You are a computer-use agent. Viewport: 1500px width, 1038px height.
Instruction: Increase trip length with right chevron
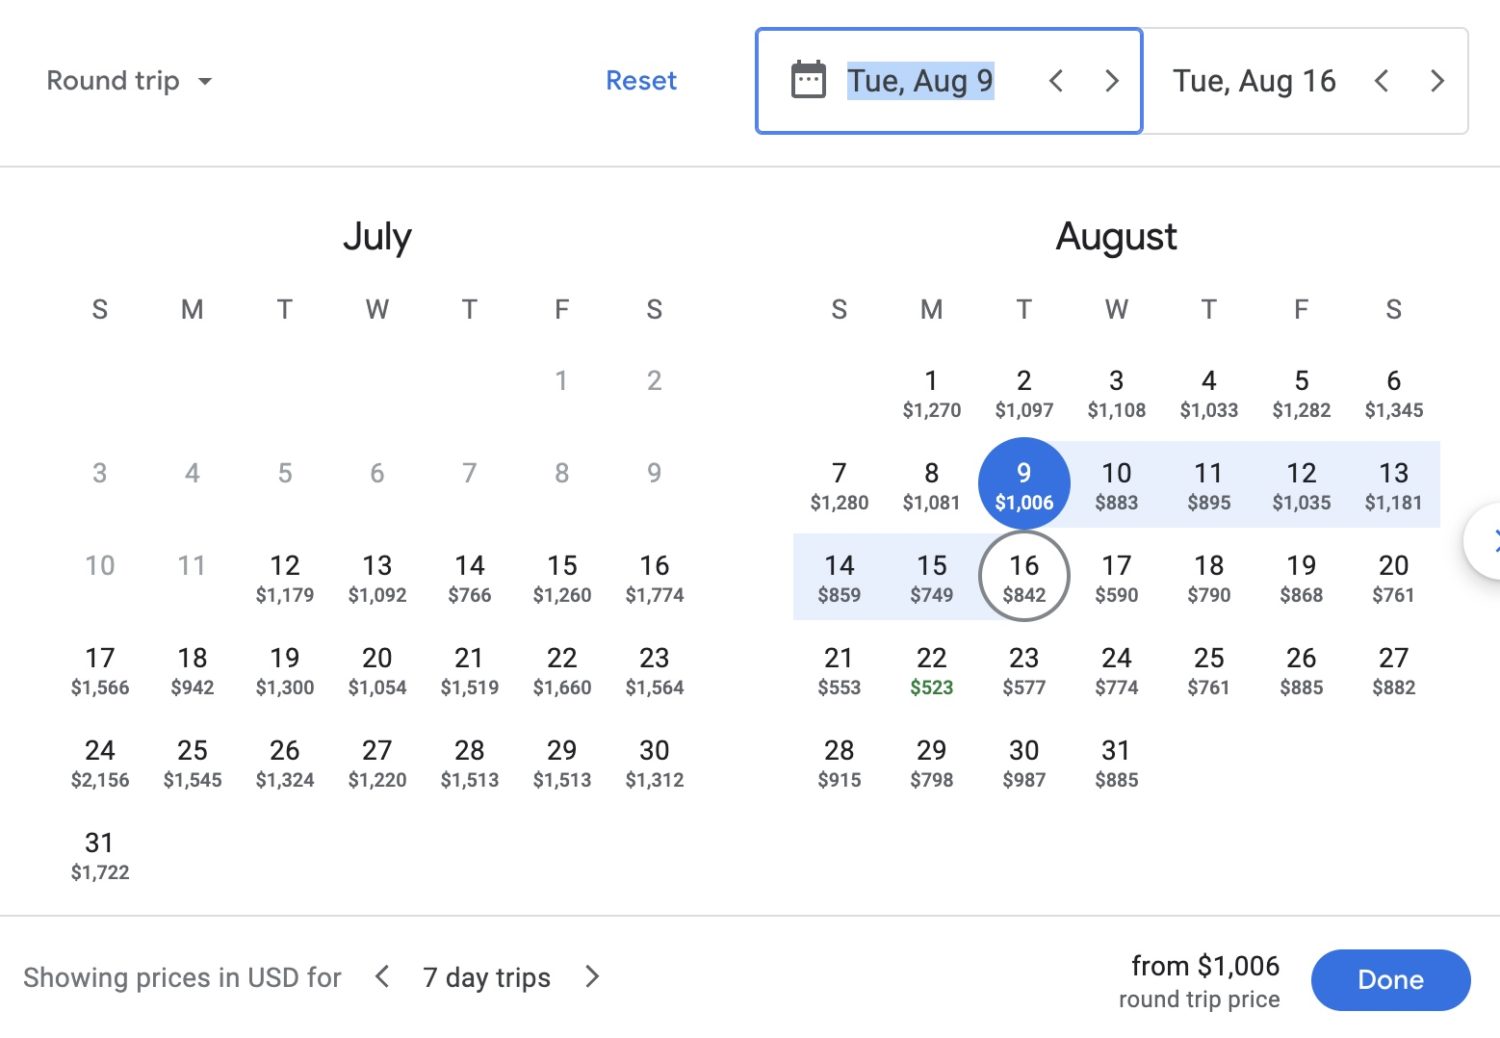point(592,976)
